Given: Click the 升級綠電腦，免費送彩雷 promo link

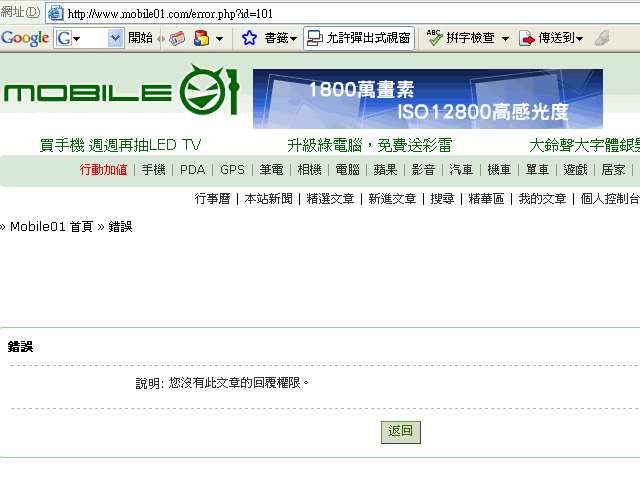Looking at the screenshot, I should 369,145.
